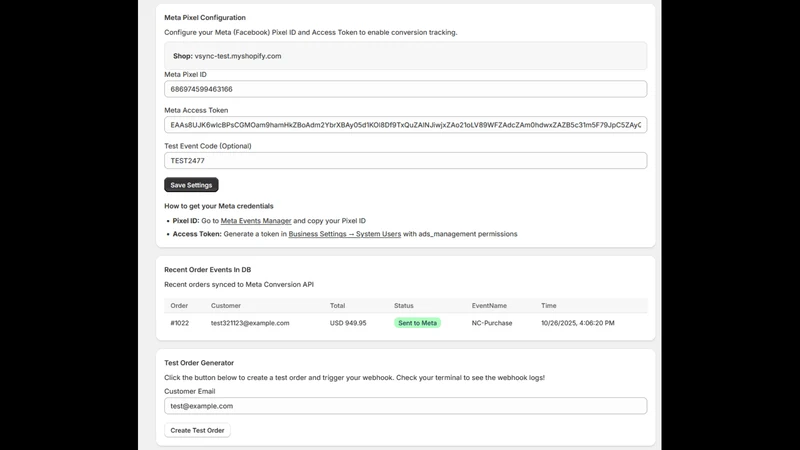Click the Meta Pixel ID label
This screenshot has height=450, width=800.
tap(185, 74)
